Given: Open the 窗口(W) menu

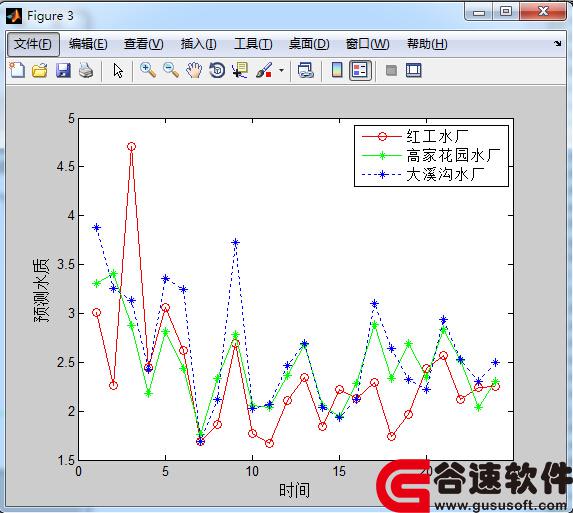Looking at the screenshot, I should 368,44.
